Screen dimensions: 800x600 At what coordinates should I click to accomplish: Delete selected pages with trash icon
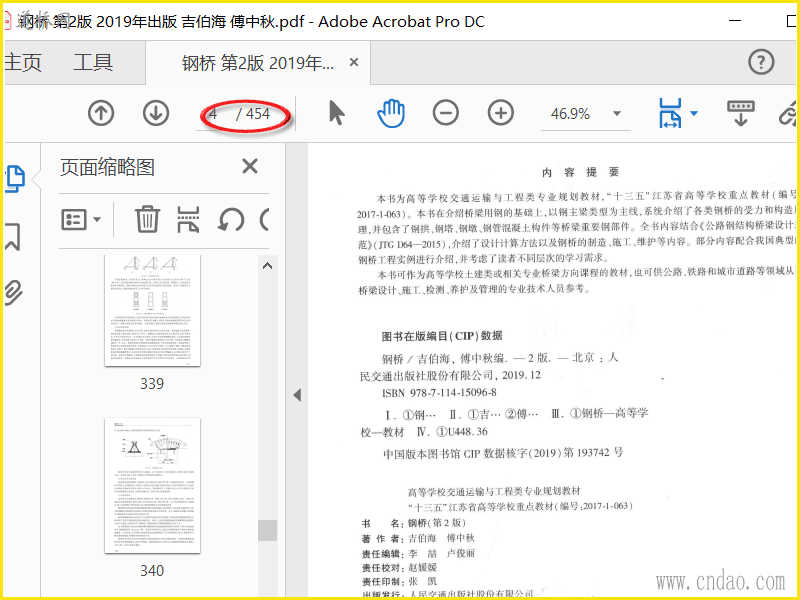tap(147, 219)
